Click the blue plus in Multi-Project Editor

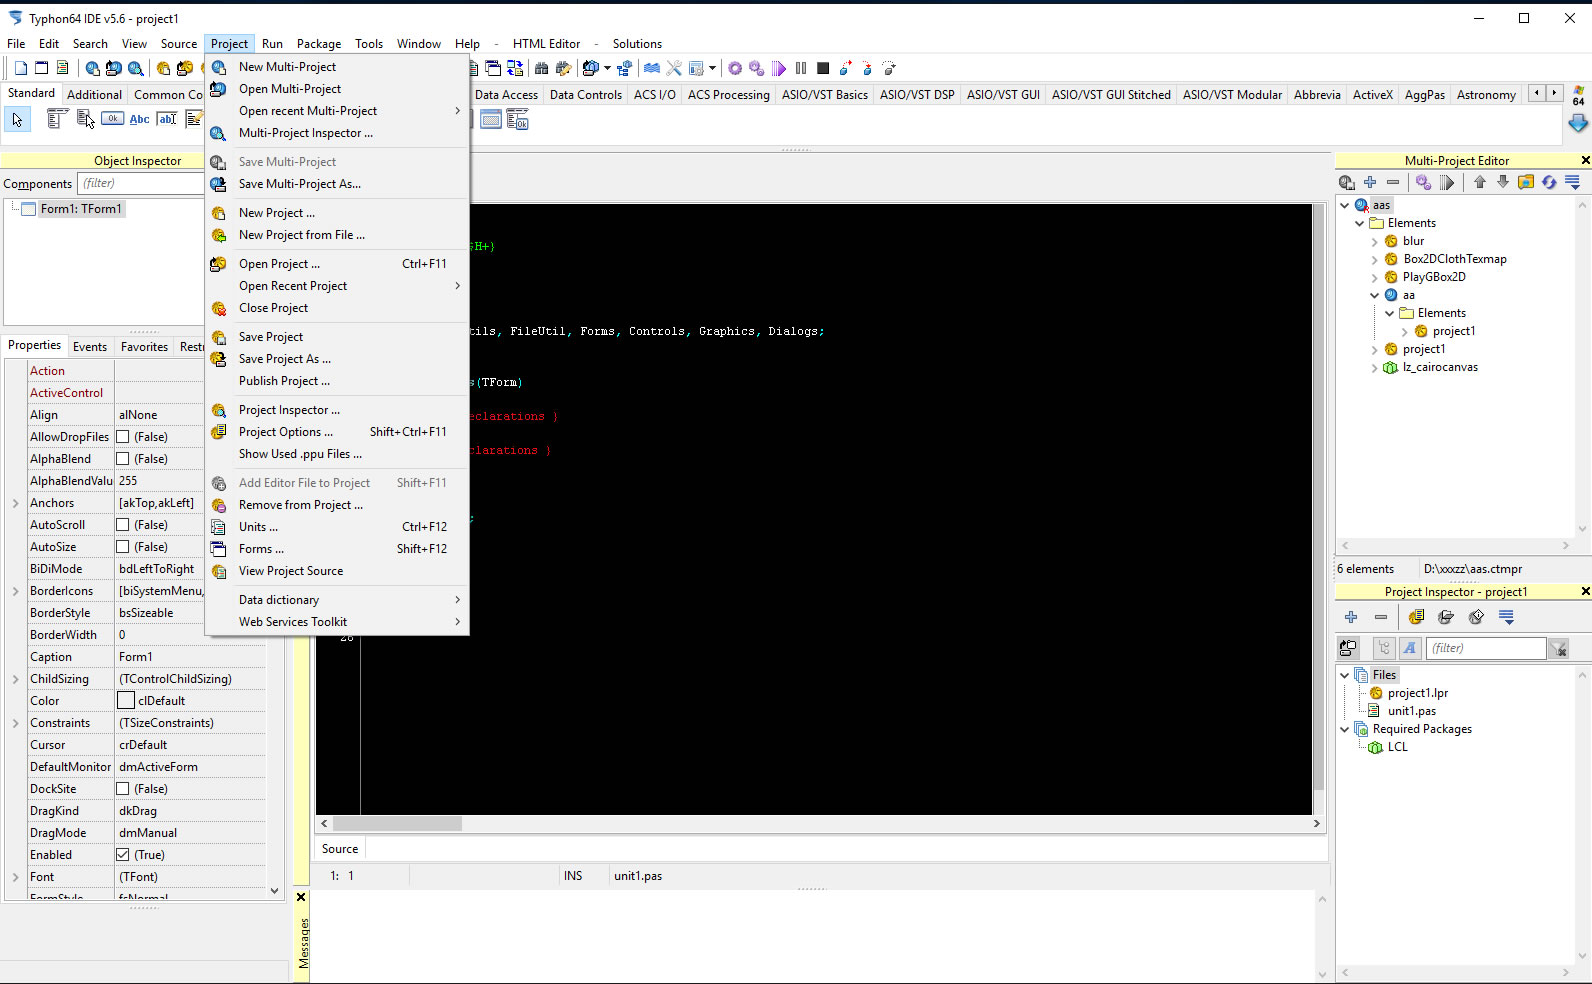point(1370,182)
